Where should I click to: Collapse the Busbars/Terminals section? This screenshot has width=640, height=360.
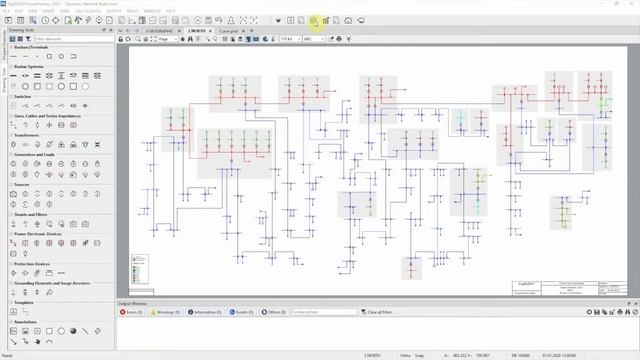pos(11,47)
